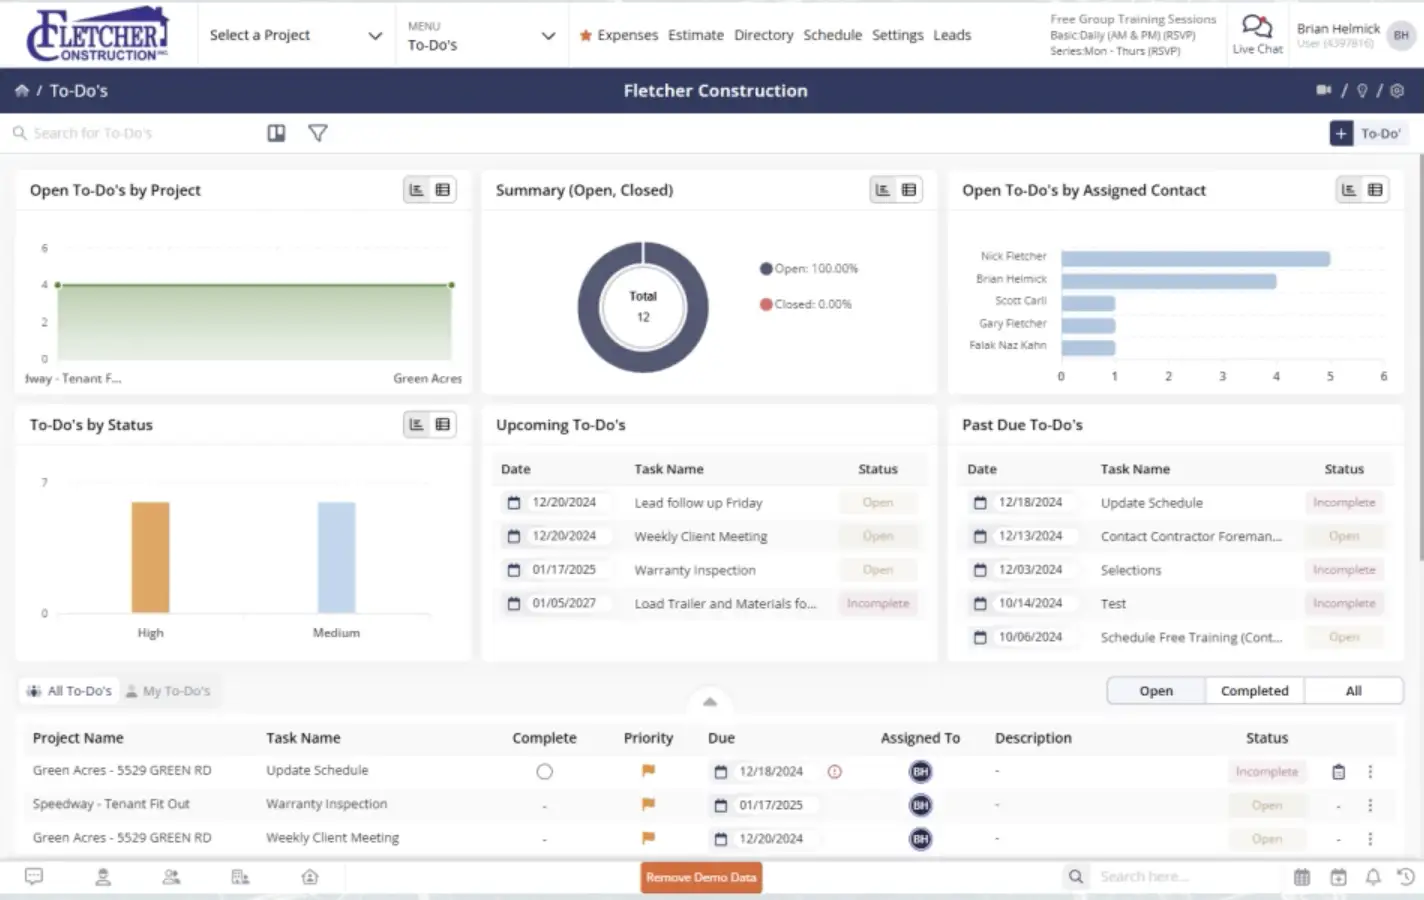Click the Closed legend color dot
Screen dimensions: 1424x900
pos(766,304)
